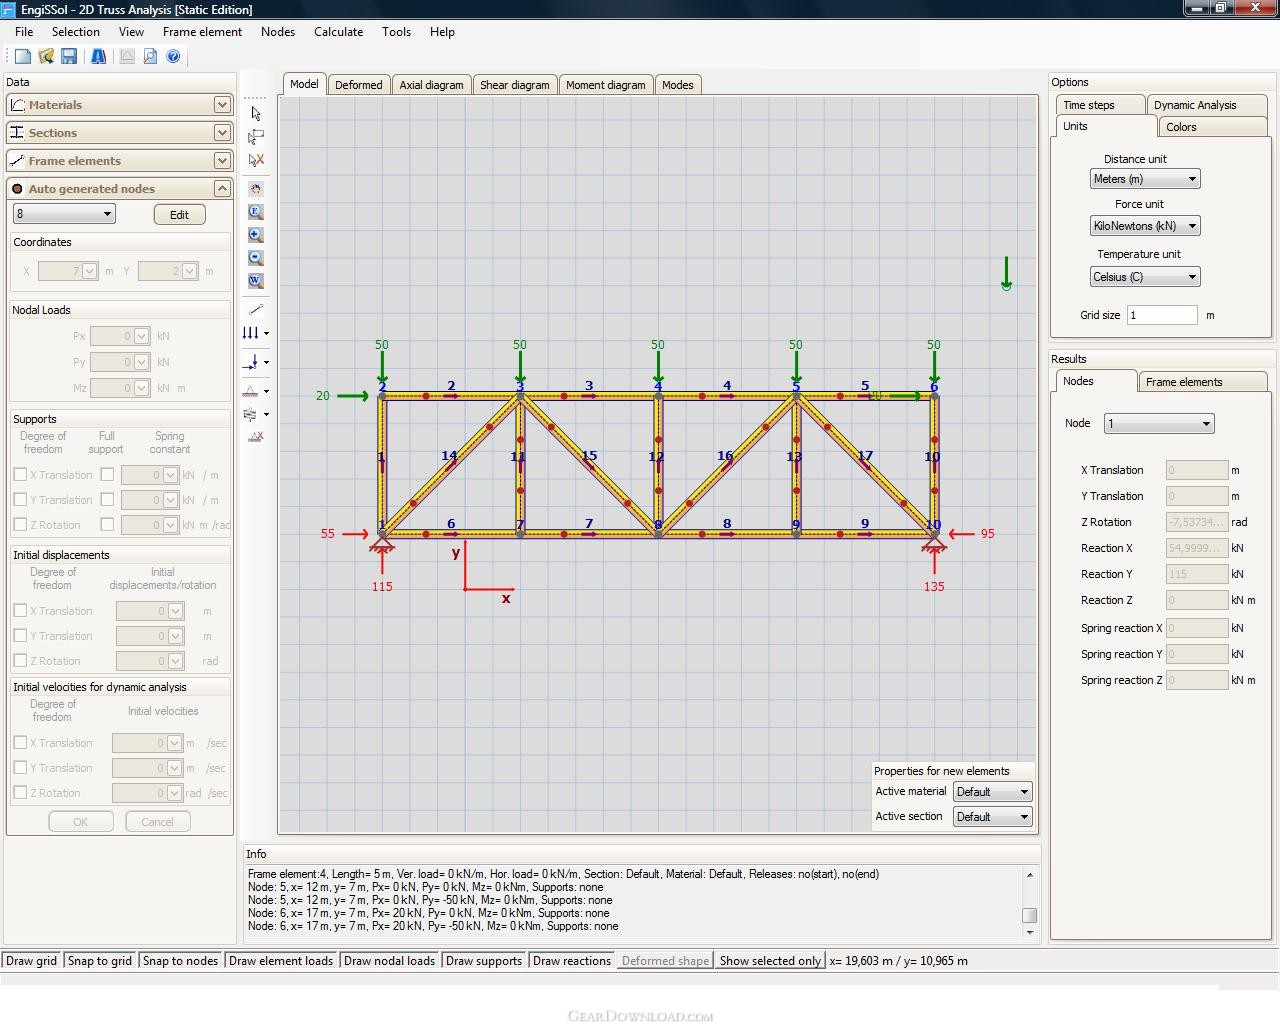The image size is (1280, 1024).
Task: Select the draw frame element line tool
Action: click(x=256, y=310)
